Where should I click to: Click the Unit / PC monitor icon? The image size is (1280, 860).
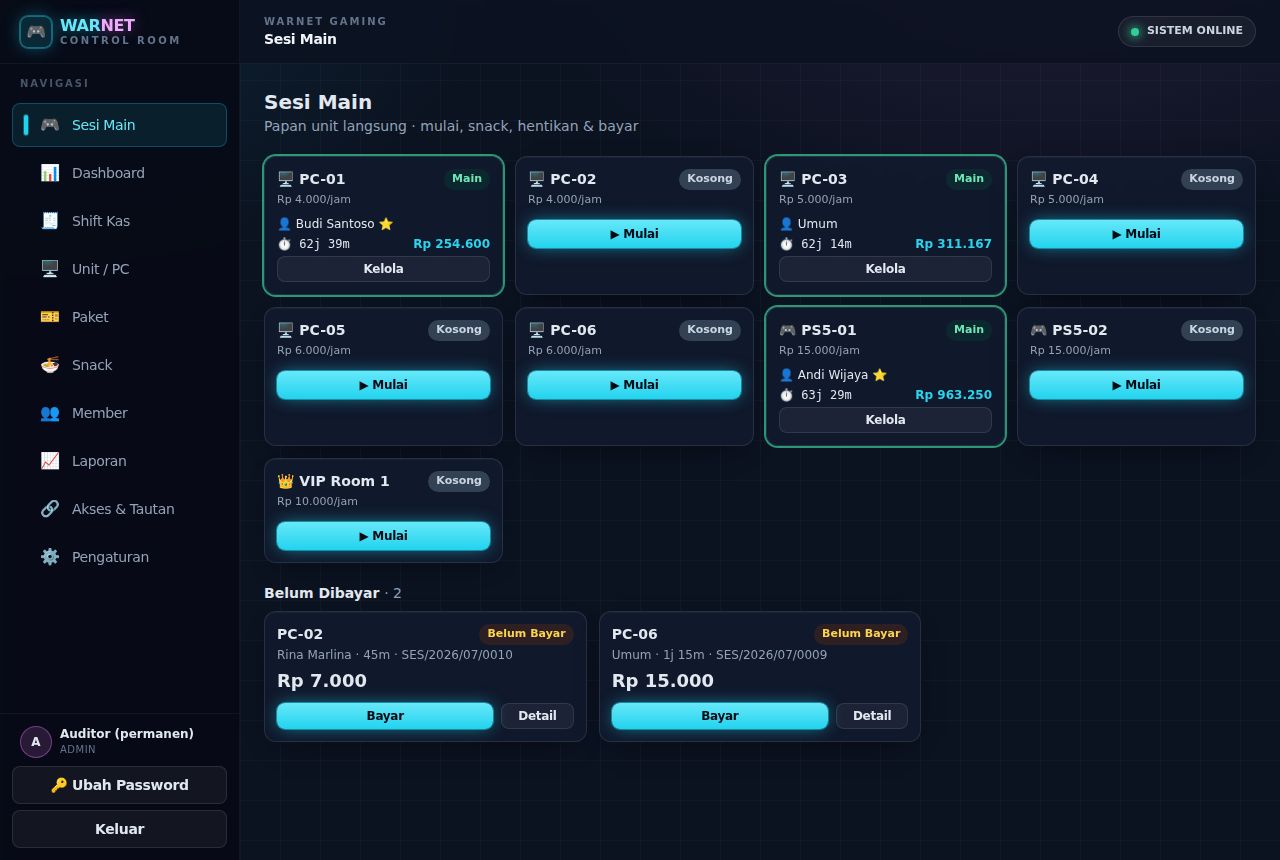click(49, 269)
